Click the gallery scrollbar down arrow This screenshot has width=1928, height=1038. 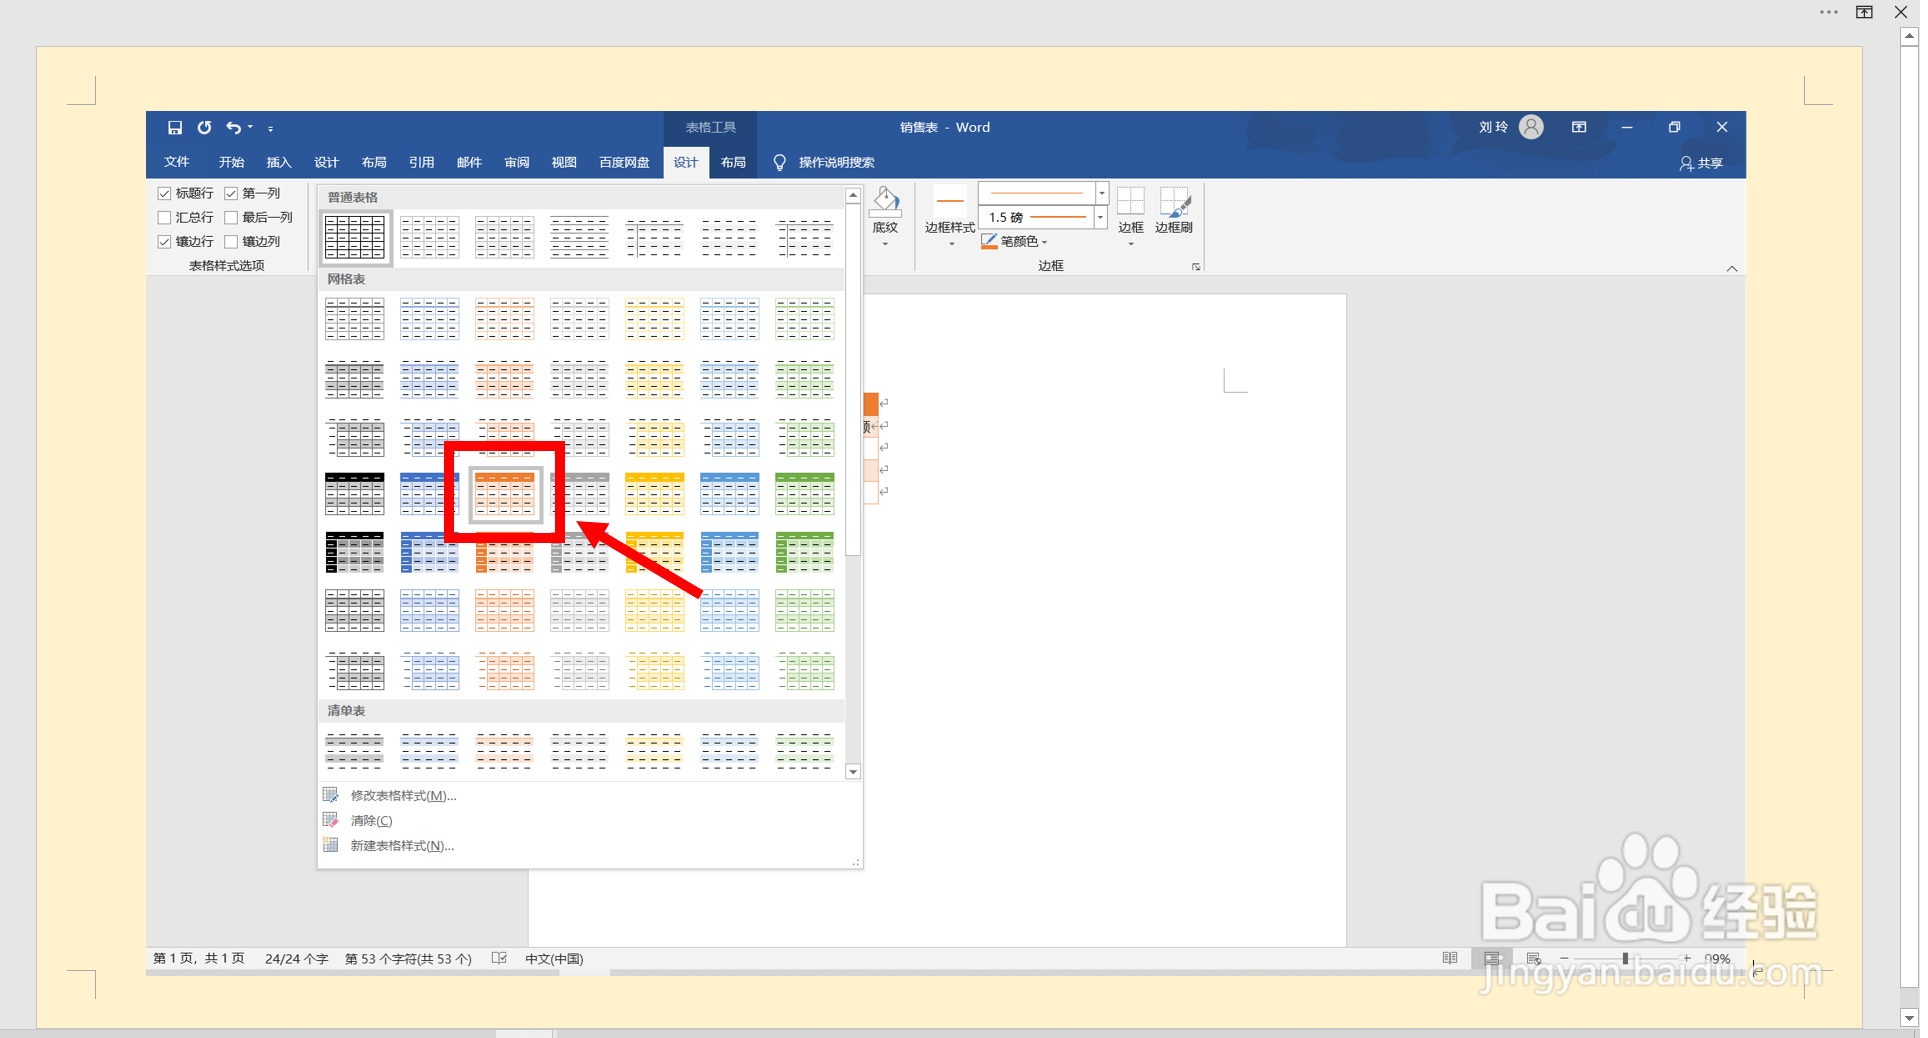pyautogui.click(x=853, y=772)
